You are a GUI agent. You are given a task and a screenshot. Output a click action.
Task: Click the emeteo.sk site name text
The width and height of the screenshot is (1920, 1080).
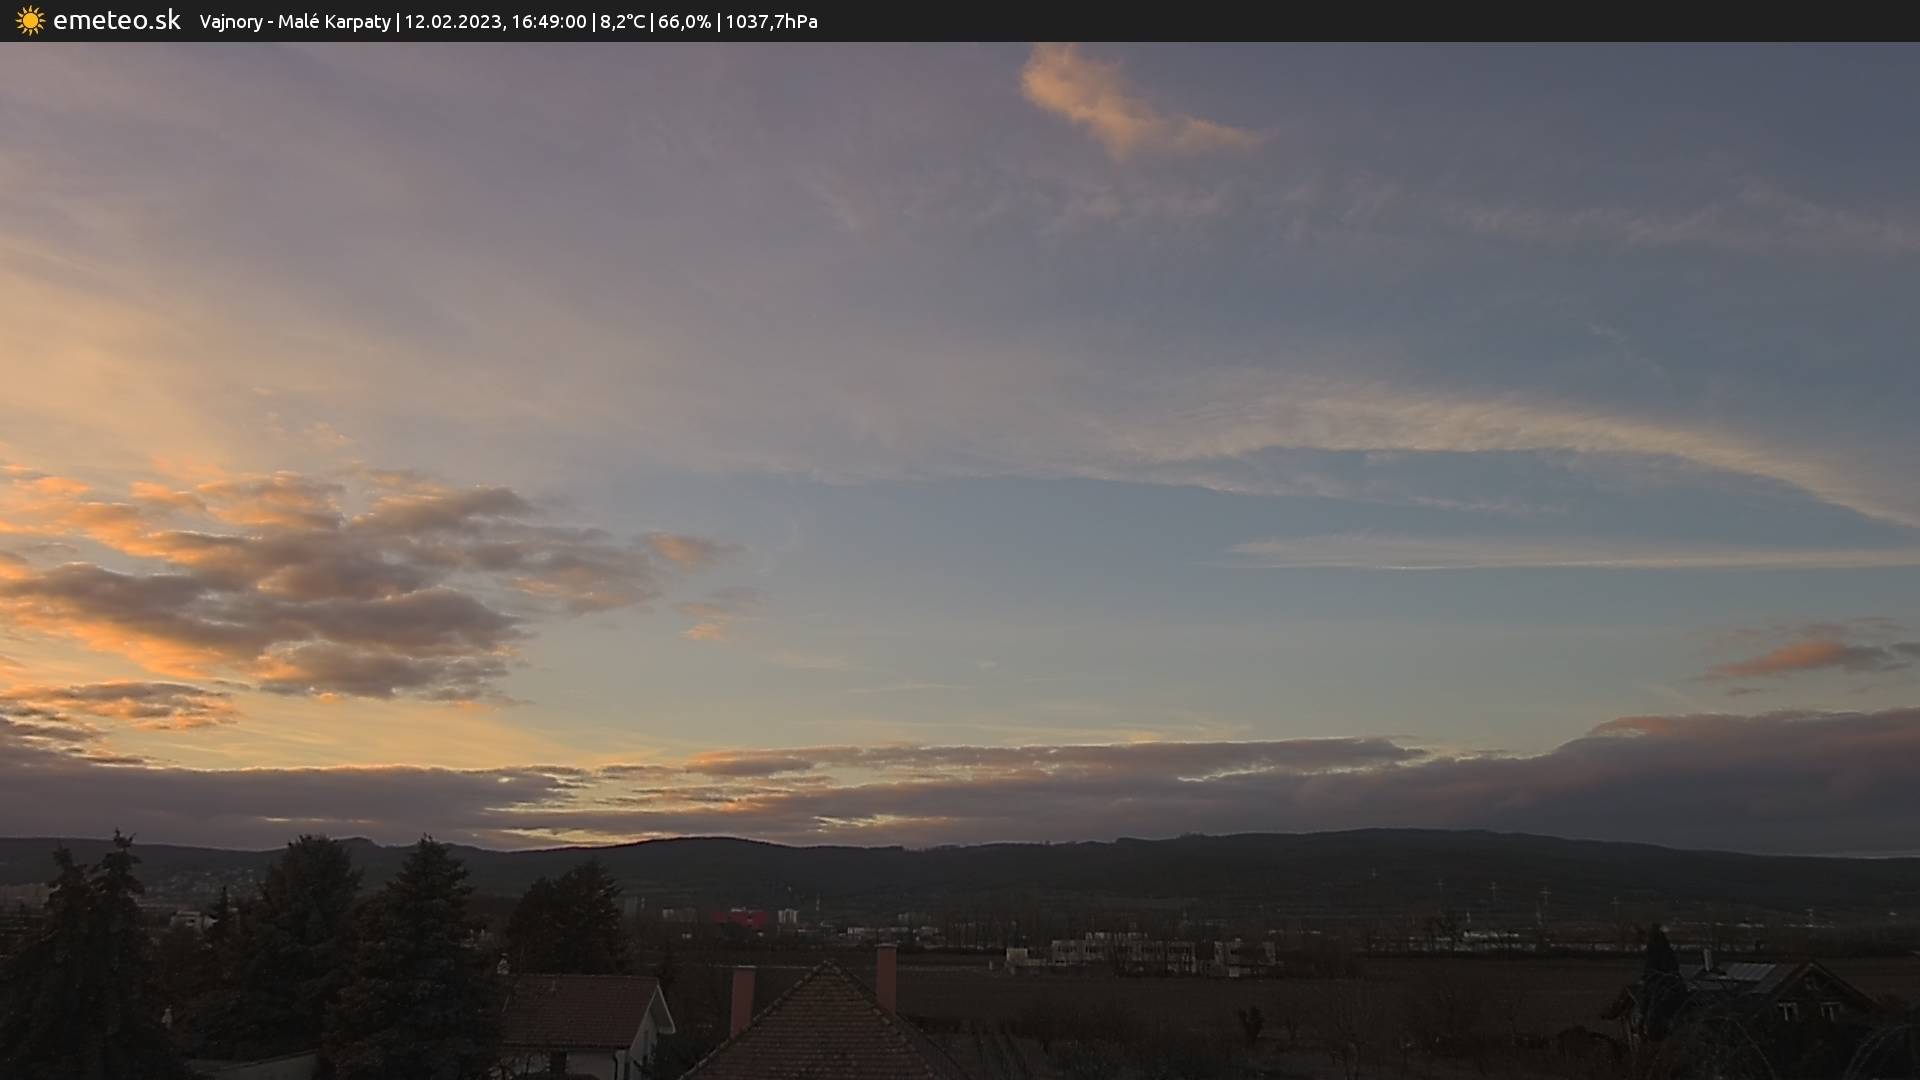pyautogui.click(x=117, y=20)
